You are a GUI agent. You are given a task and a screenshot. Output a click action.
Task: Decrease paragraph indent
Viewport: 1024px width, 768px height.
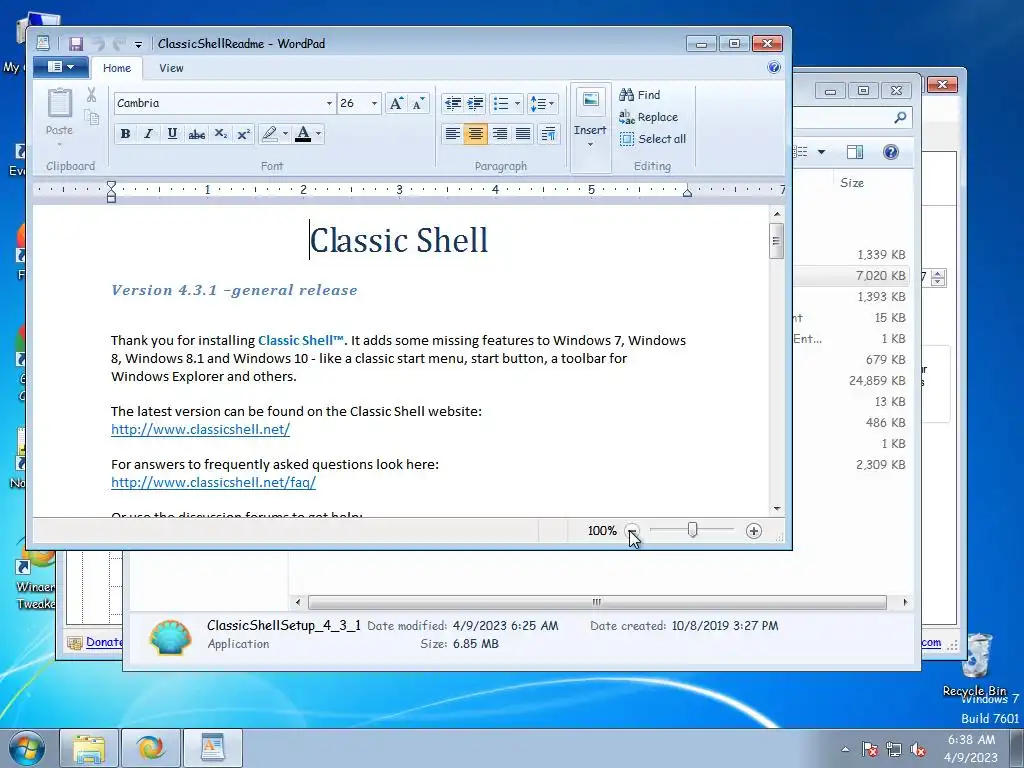point(452,103)
